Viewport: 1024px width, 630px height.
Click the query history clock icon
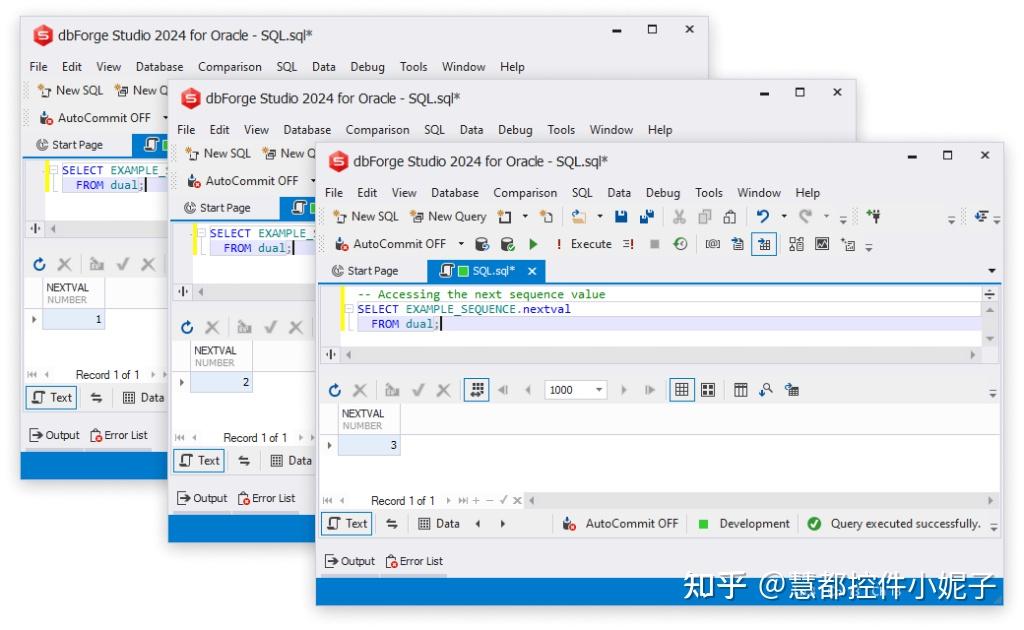coord(680,244)
